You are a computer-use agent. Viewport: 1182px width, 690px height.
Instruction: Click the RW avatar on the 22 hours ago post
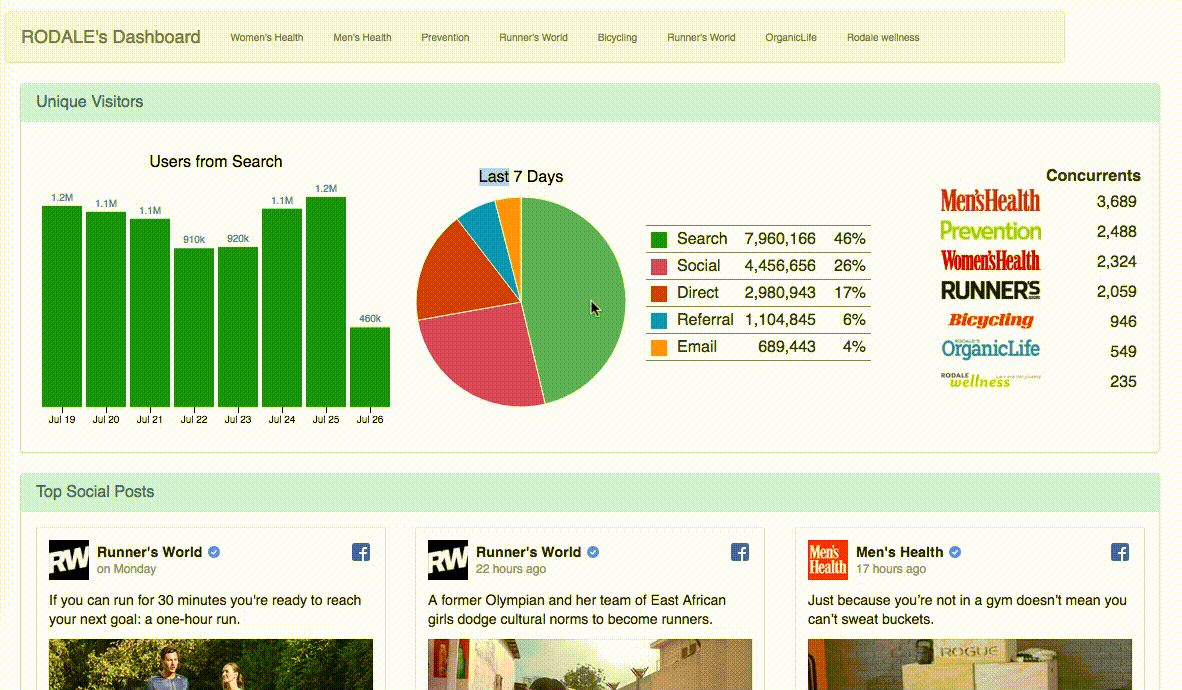[x=448, y=560]
